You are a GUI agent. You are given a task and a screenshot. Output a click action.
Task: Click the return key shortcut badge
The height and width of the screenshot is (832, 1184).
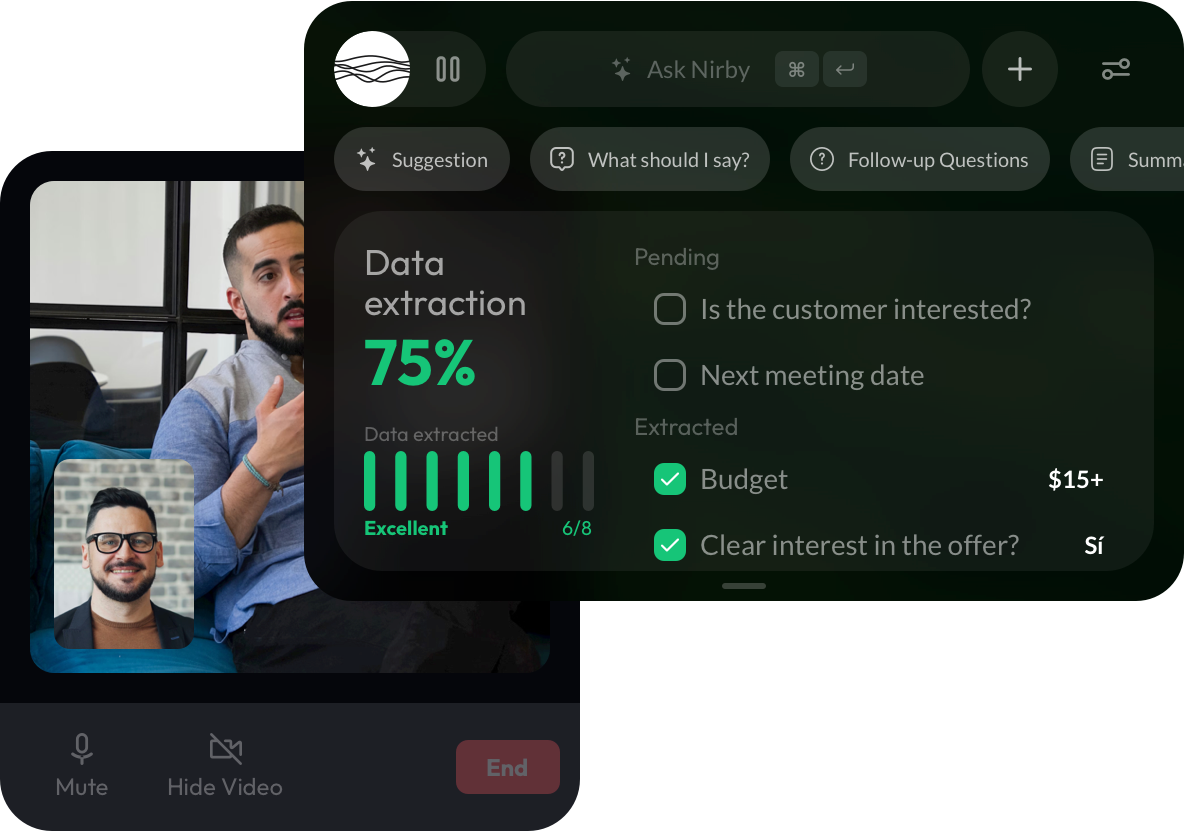click(x=844, y=69)
